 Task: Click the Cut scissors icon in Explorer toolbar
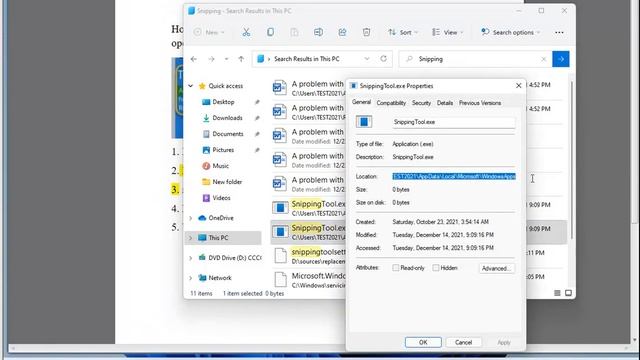[246, 32]
